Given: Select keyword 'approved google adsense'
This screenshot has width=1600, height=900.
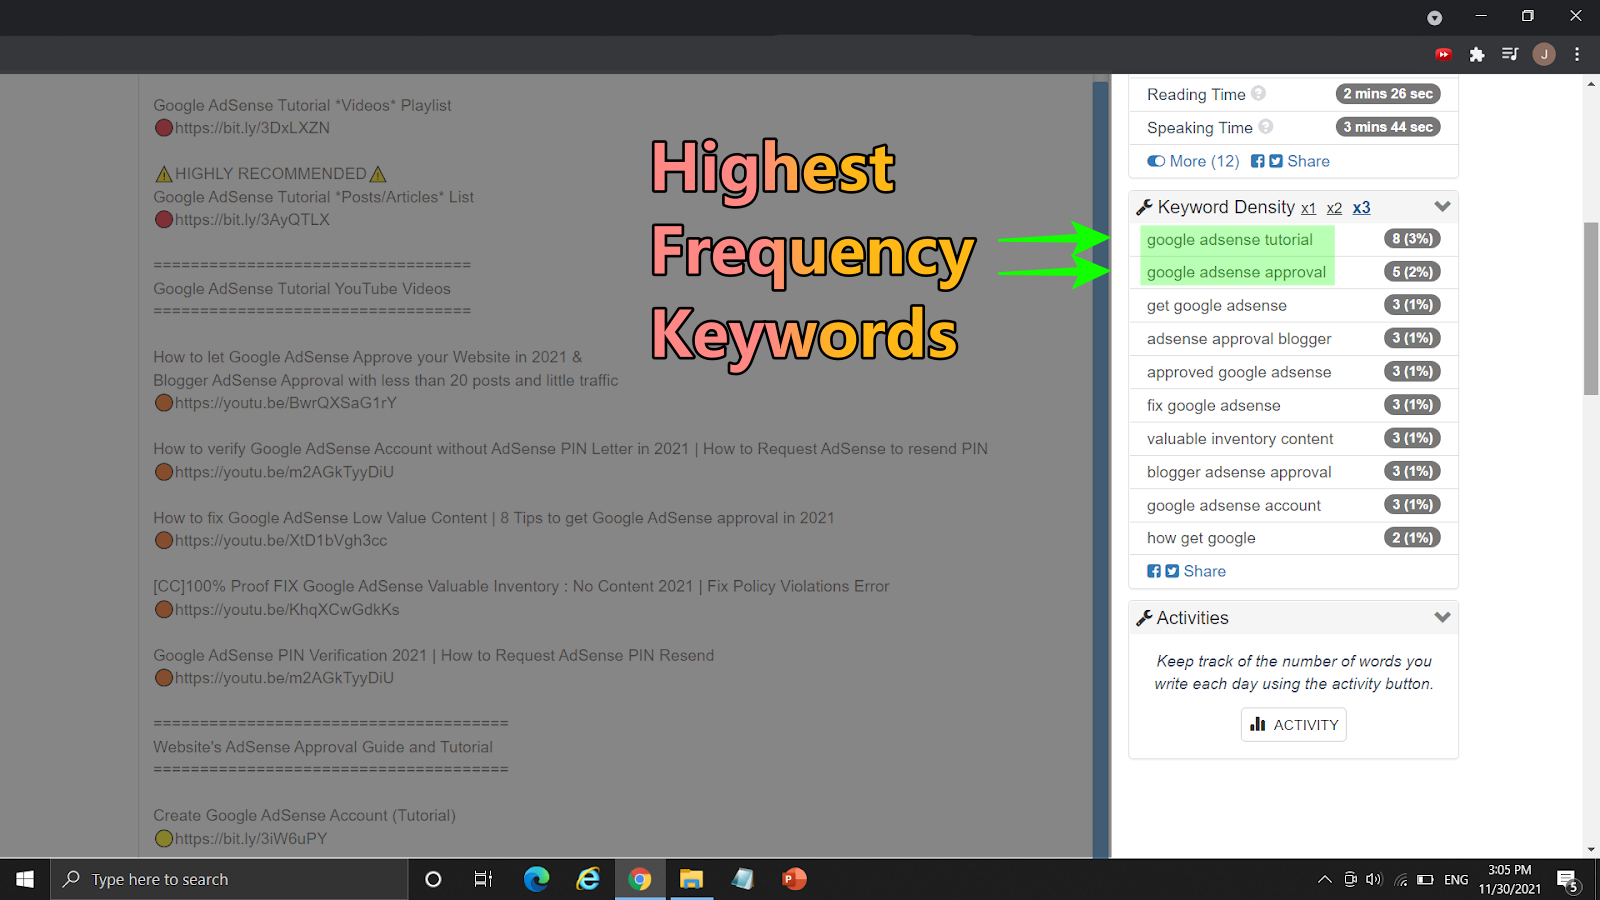Looking at the screenshot, I should [x=1239, y=372].
